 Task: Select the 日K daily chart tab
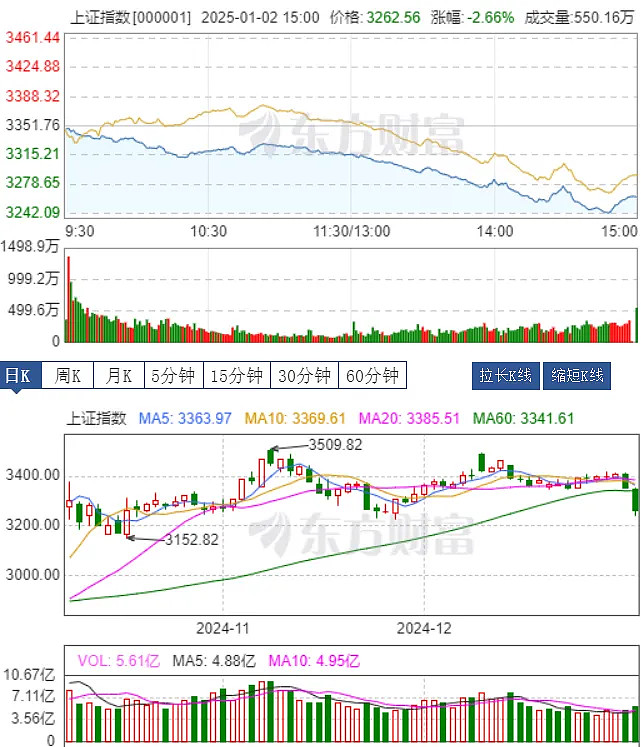click(x=20, y=376)
